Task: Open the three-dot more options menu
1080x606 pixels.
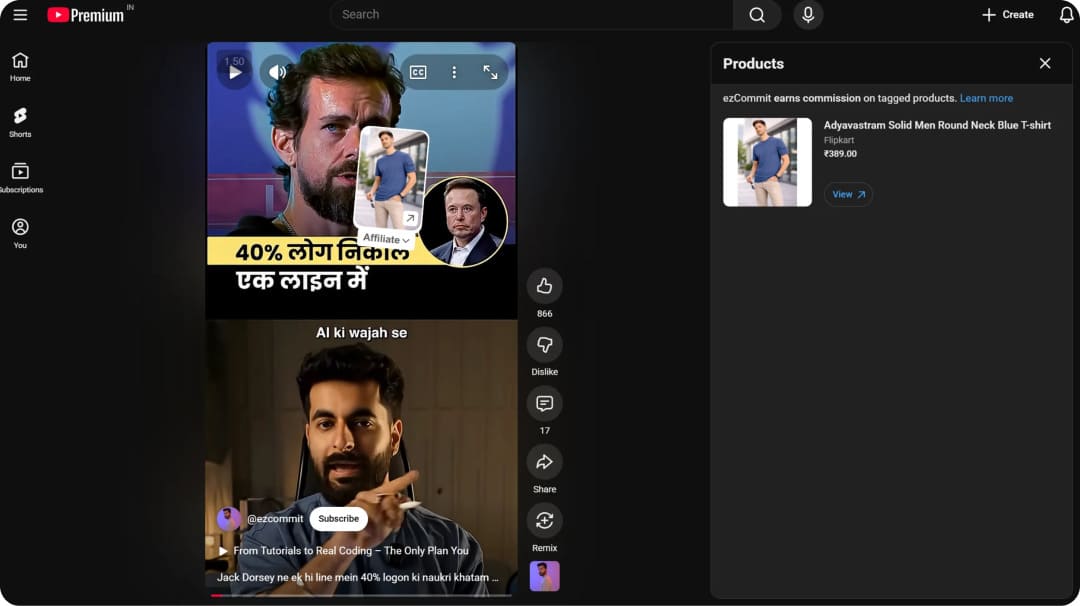Action: pos(454,72)
